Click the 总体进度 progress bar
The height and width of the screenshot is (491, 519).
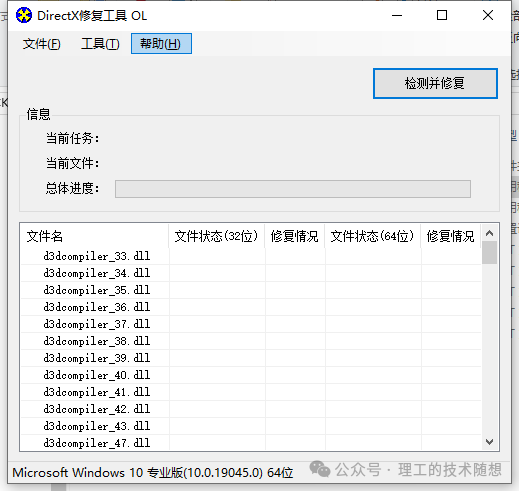(x=293, y=189)
